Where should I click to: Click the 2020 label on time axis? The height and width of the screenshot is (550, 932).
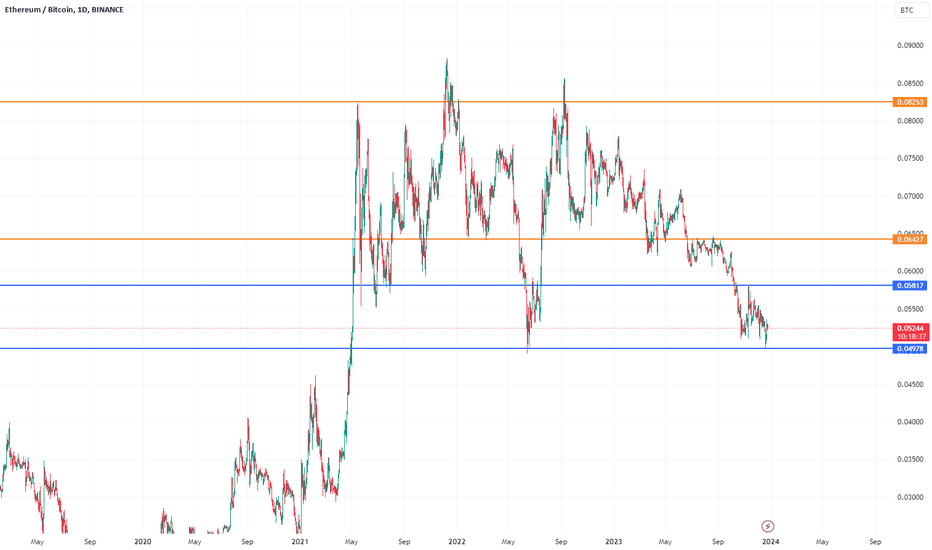[143, 542]
